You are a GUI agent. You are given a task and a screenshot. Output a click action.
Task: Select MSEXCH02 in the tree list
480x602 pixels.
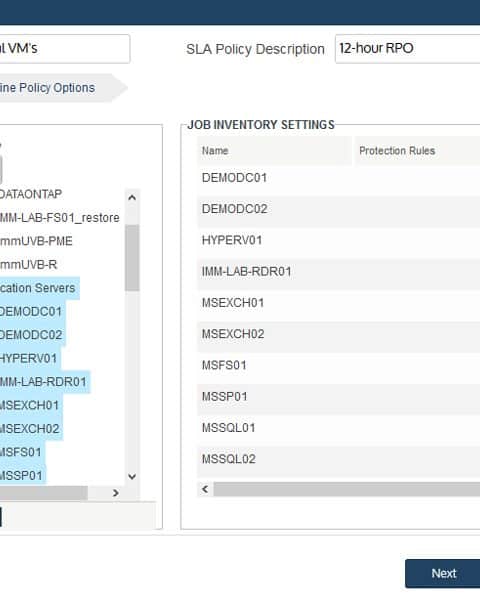[x=30, y=428]
